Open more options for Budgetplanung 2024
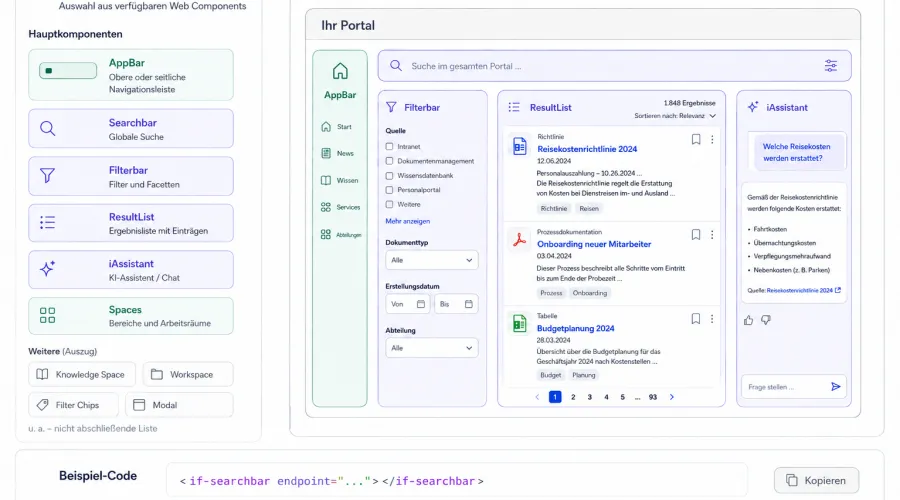Viewport: 900px width, 500px height. point(712,319)
